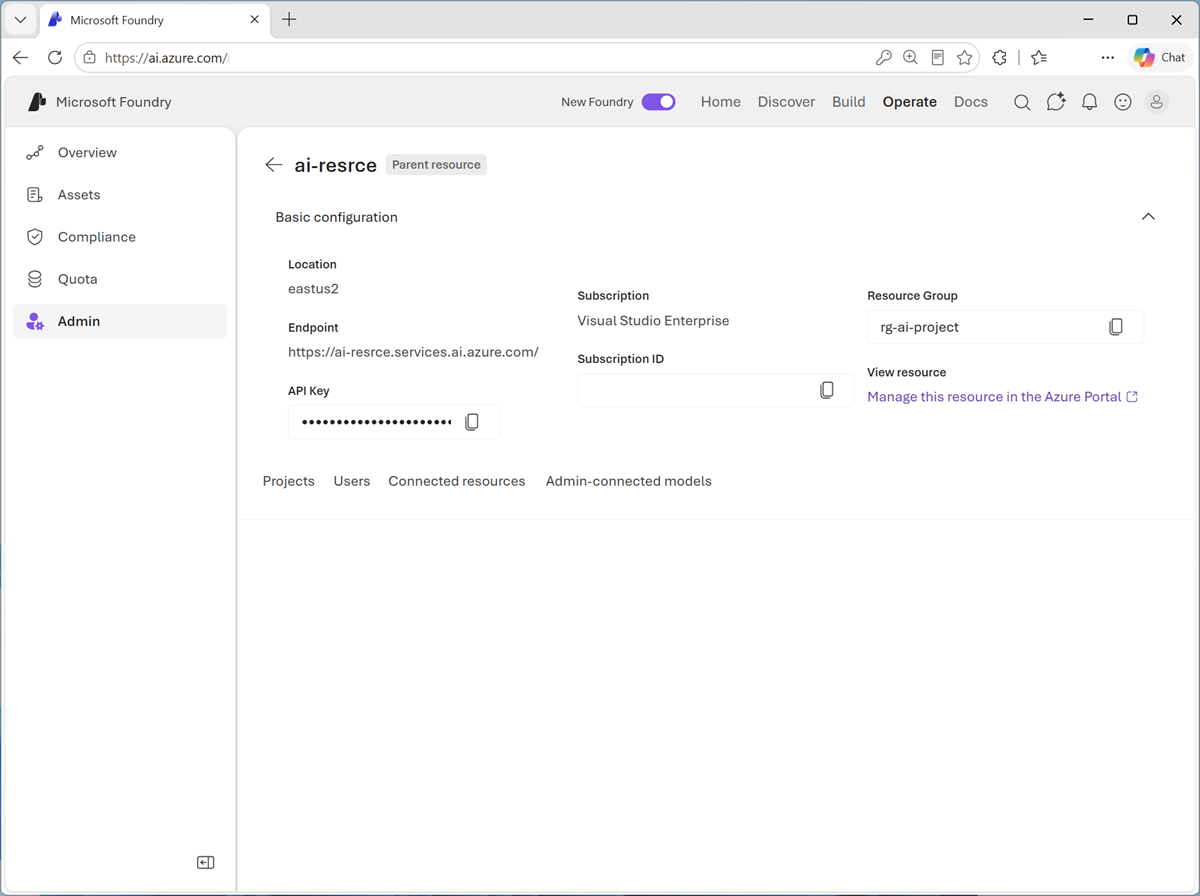The height and width of the screenshot is (896, 1200).
Task: Switch to the Admin-connected models tab
Action: click(629, 481)
